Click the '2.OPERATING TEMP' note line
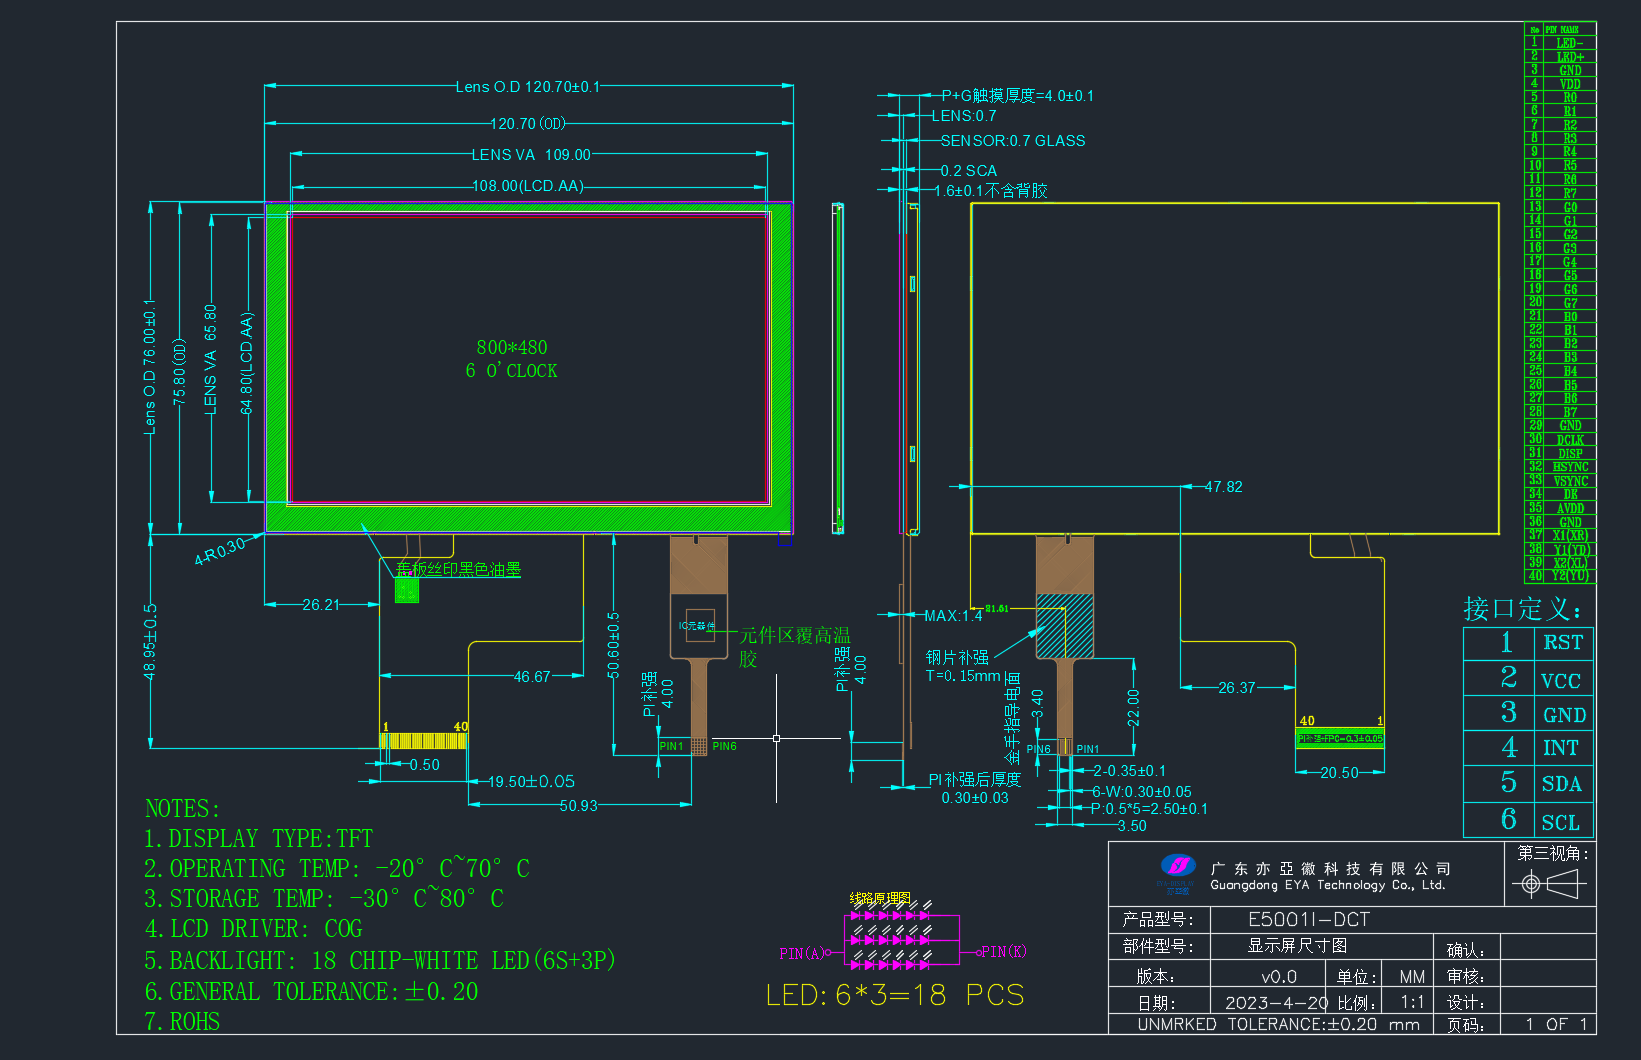Viewport: 1641px width, 1060px height. (x=337, y=869)
